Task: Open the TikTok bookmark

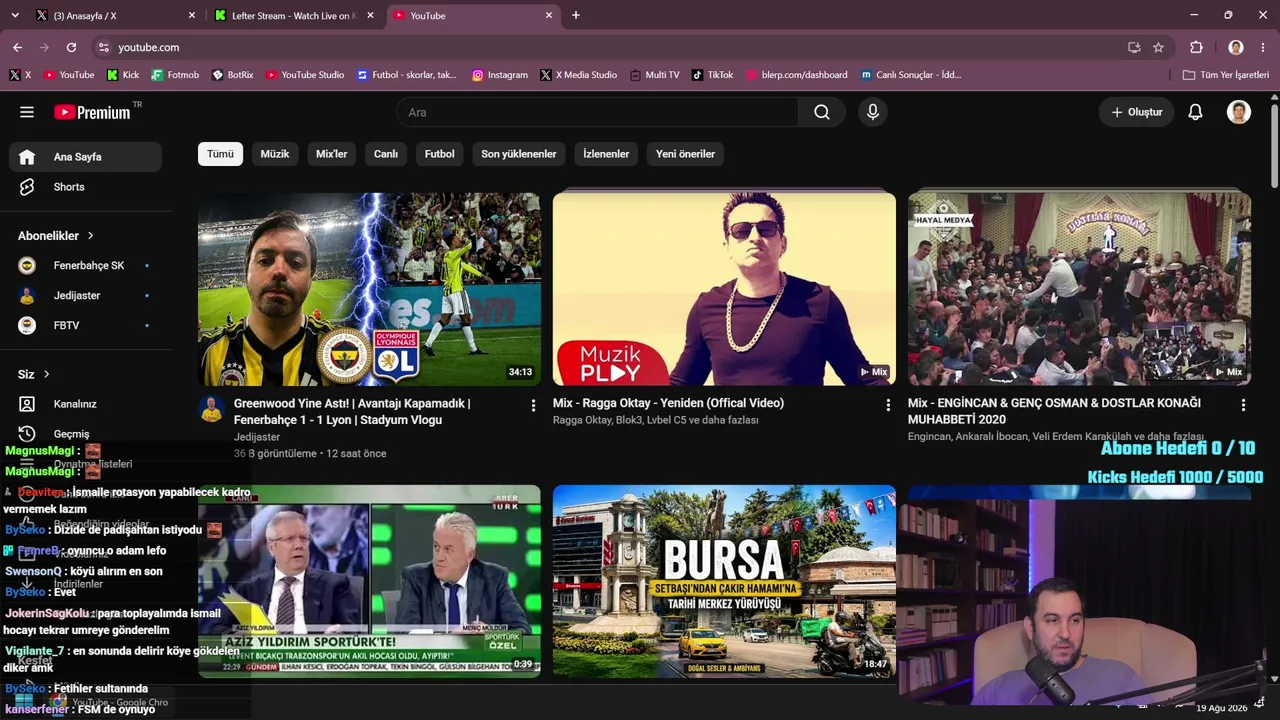Action: point(712,75)
